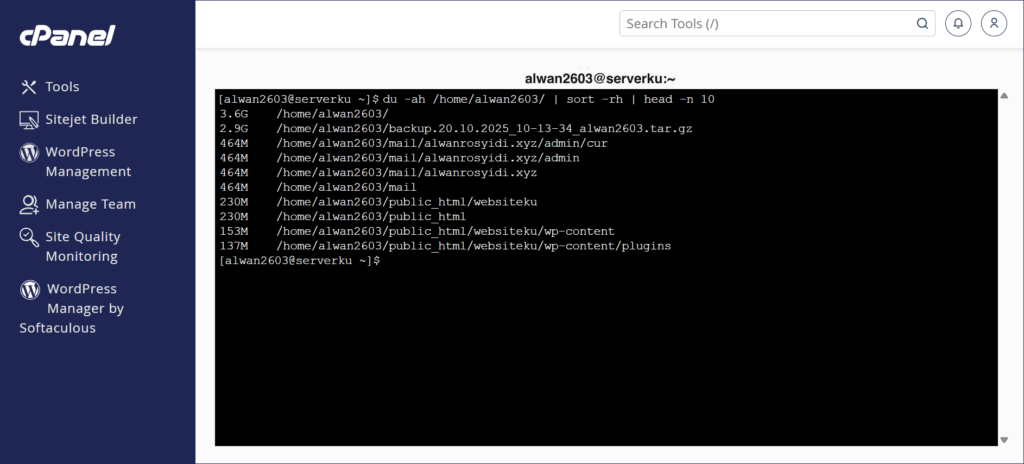Click terminal scrollbar down arrow
Image resolution: width=1024 pixels, height=464 pixels.
pos(1004,440)
